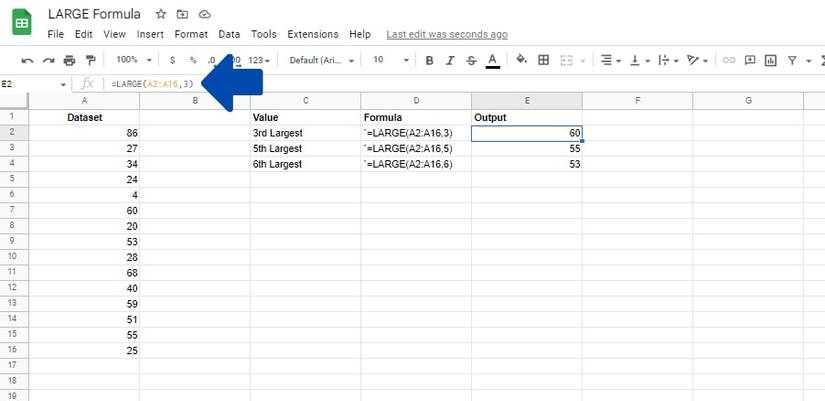Click the LARGE Formula document title
Image resolution: width=825 pixels, height=401 pixels.
94,14
